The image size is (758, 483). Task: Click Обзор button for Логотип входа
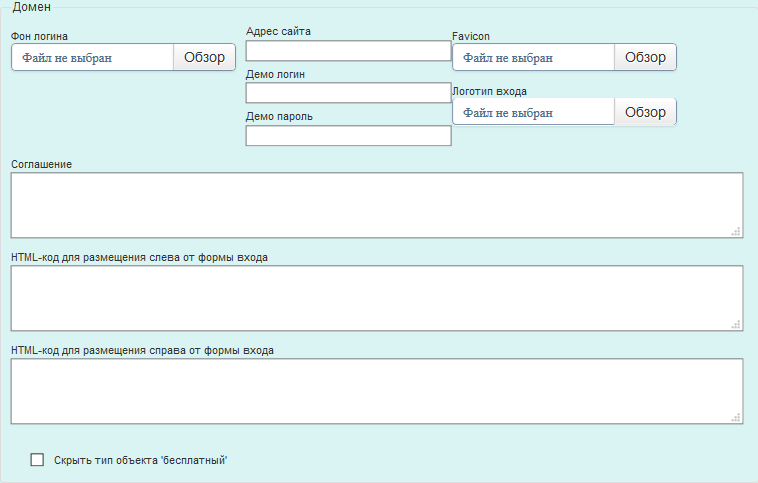tap(645, 112)
